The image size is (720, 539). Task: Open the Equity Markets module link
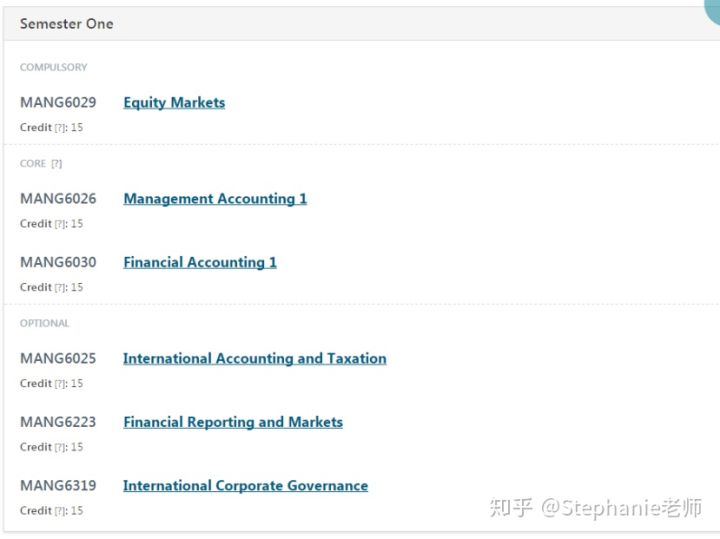click(x=174, y=102)
